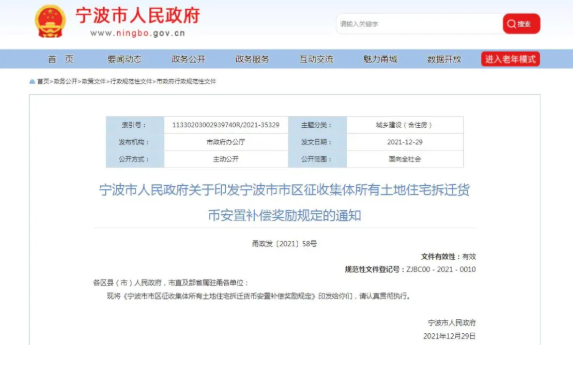Click the 城乡建设（含住房）cell
This screenshot has height=371, width=573.
(x=405, y=125)
